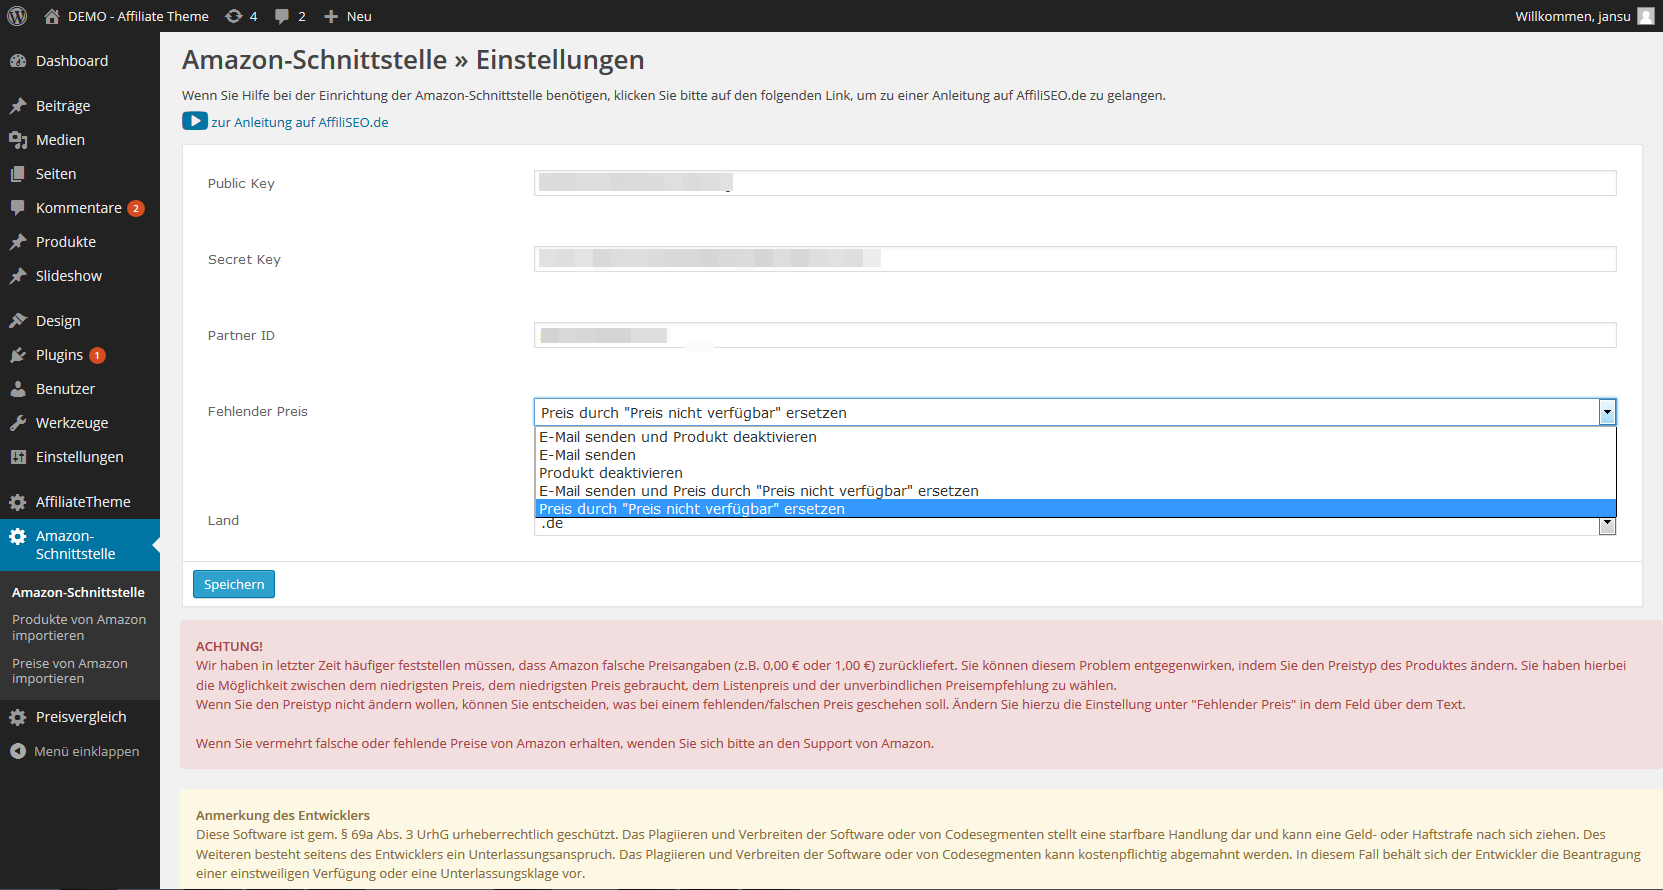
Task: Open the Preisvergleich menu item
Action: (x=80, y=717)
